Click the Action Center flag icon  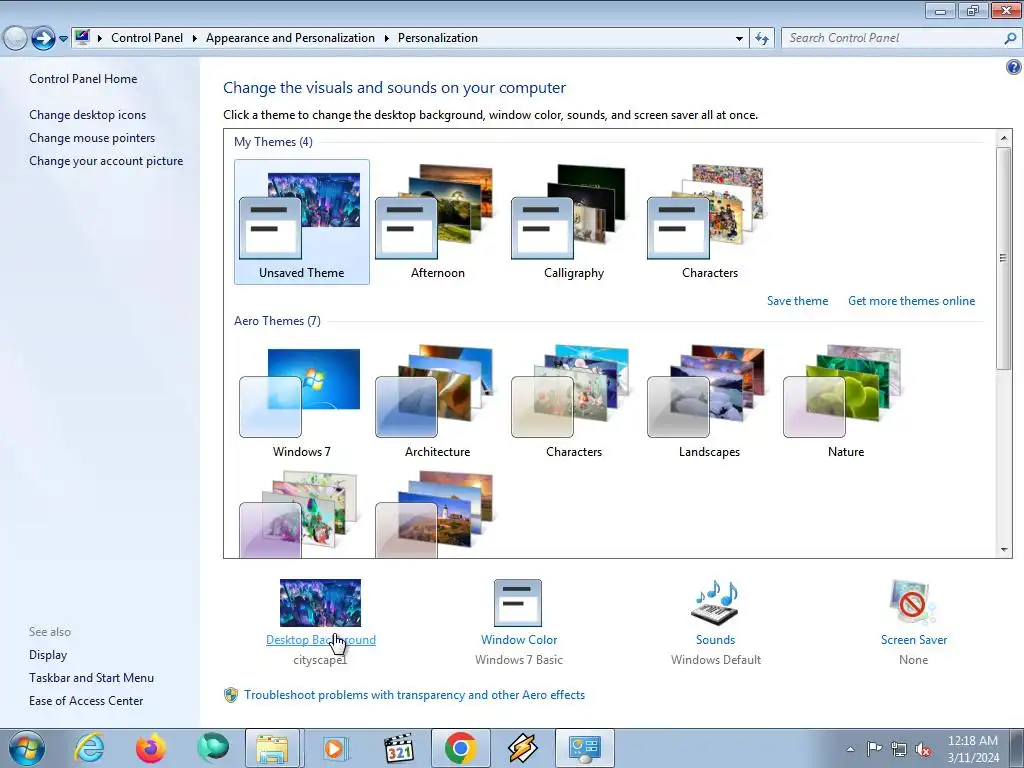click(874, 749)
